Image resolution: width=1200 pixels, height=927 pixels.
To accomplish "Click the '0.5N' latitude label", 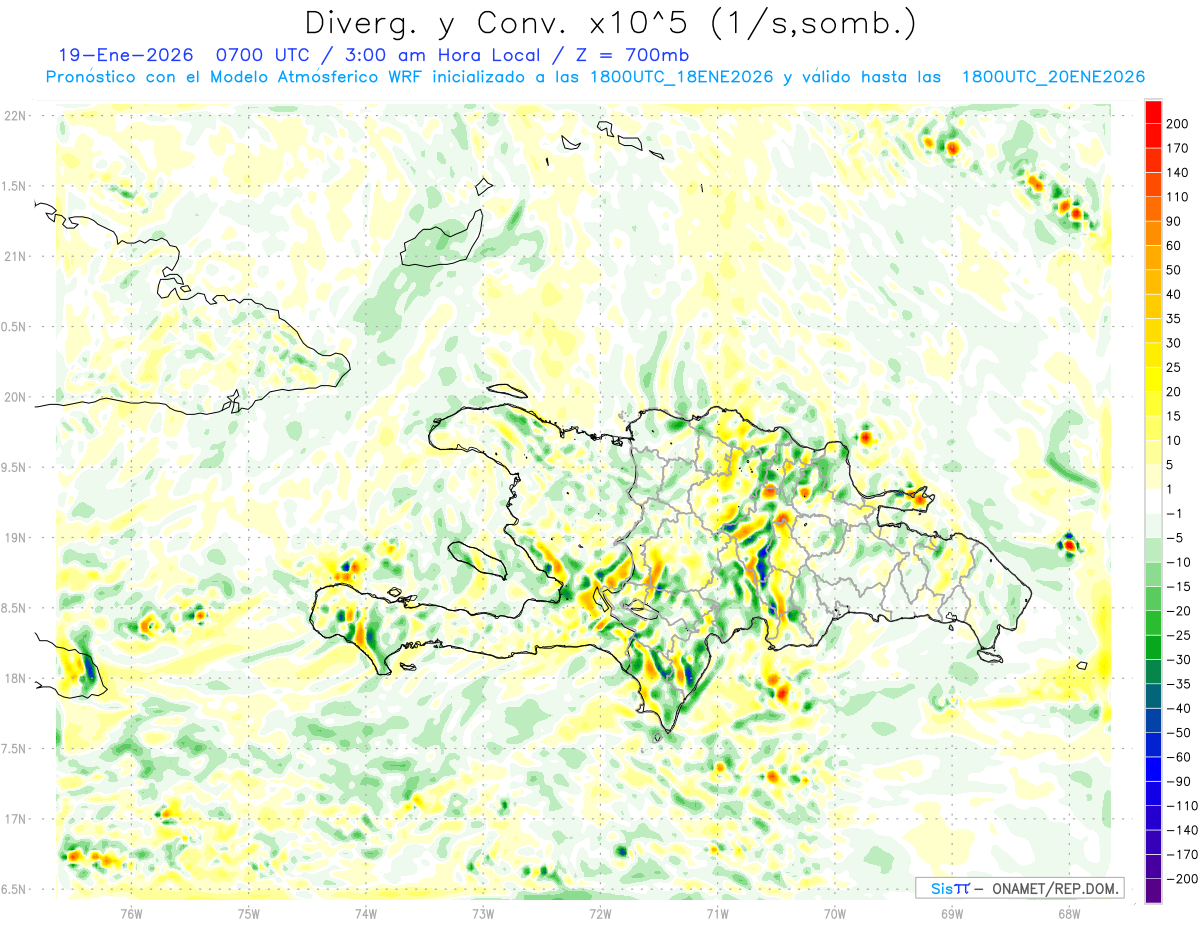I will point(14,327).
